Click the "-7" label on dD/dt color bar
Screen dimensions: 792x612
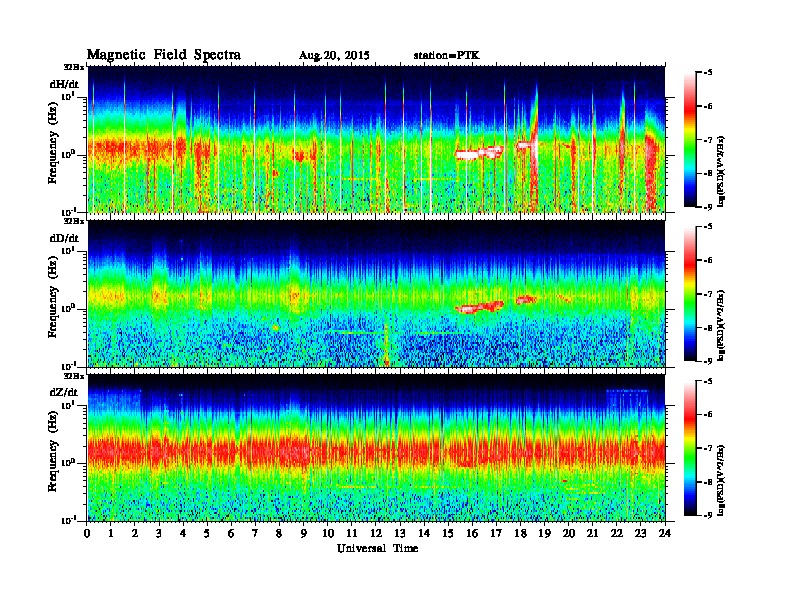click(x=708, y=294)
